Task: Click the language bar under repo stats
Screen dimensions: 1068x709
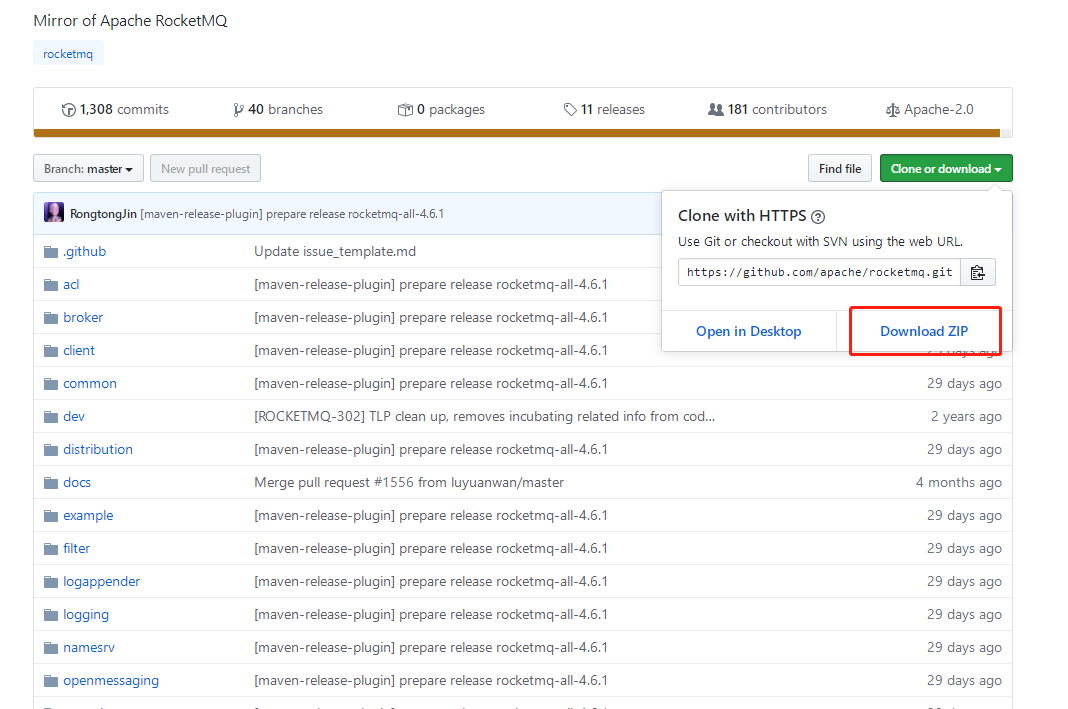Action: pos(517,133)
